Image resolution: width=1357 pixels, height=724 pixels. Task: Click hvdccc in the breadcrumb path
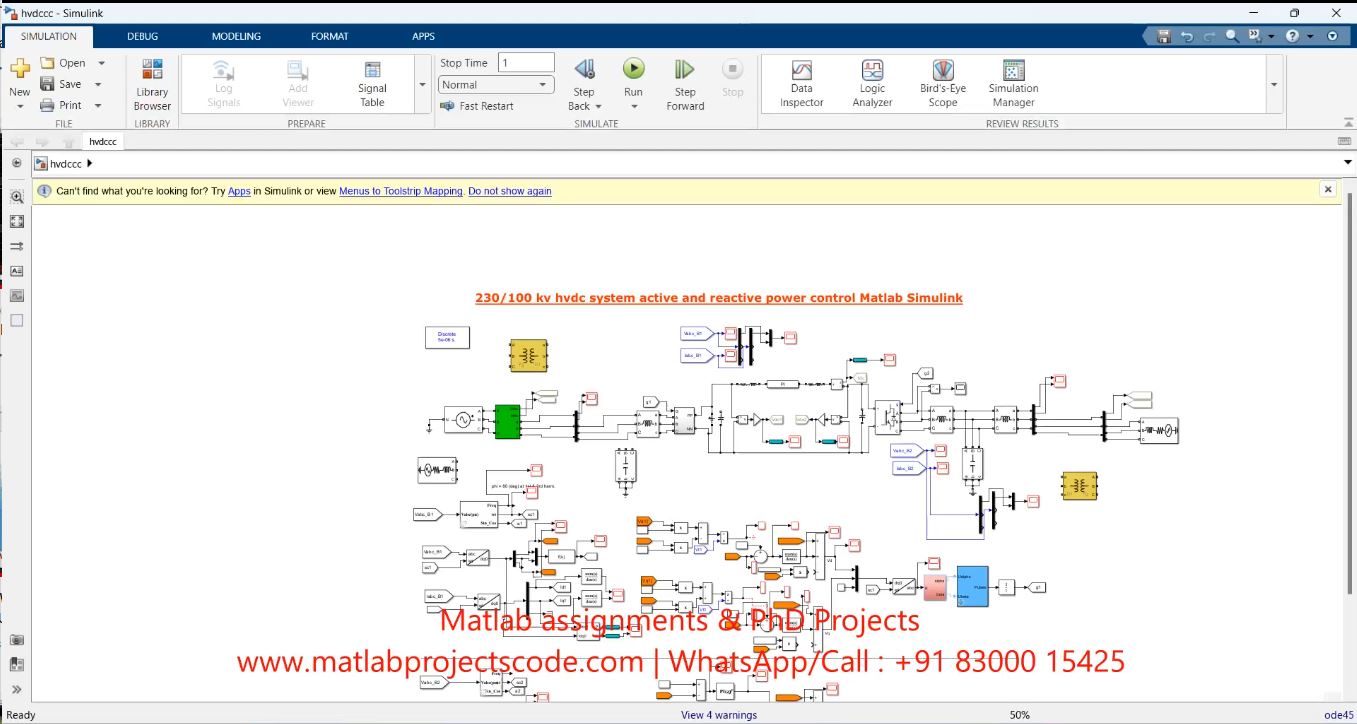click(66, 164)
